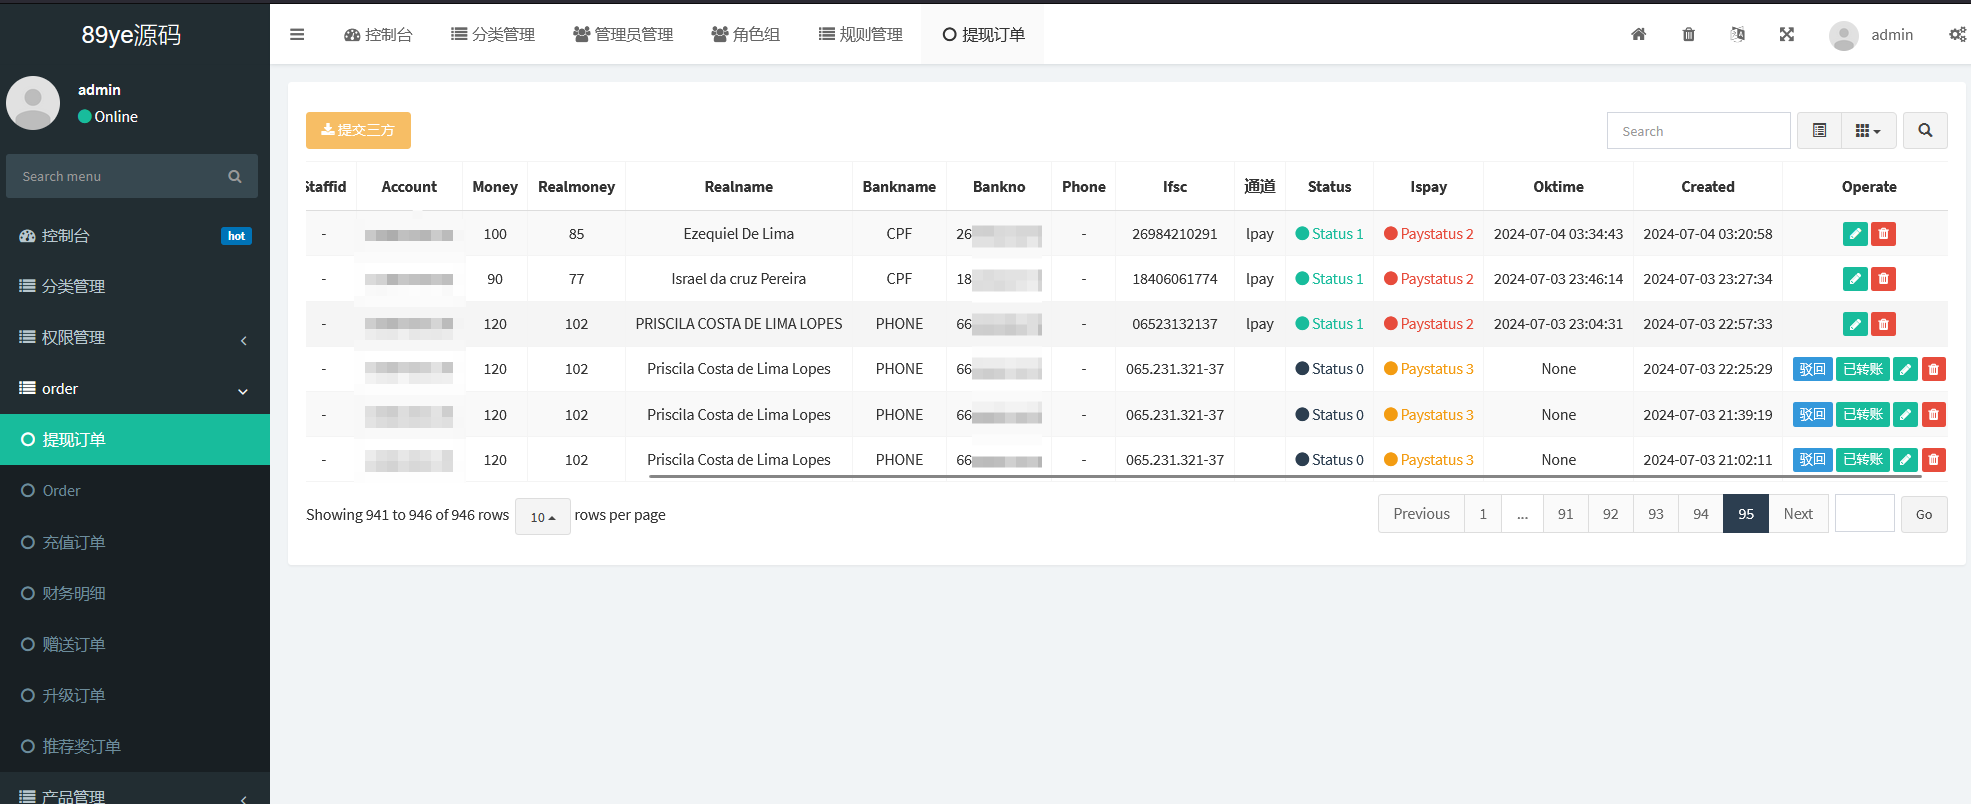
Task: Delete the PRISCILA COSTA DE LIMA LOPES row
Action: 1883,324
